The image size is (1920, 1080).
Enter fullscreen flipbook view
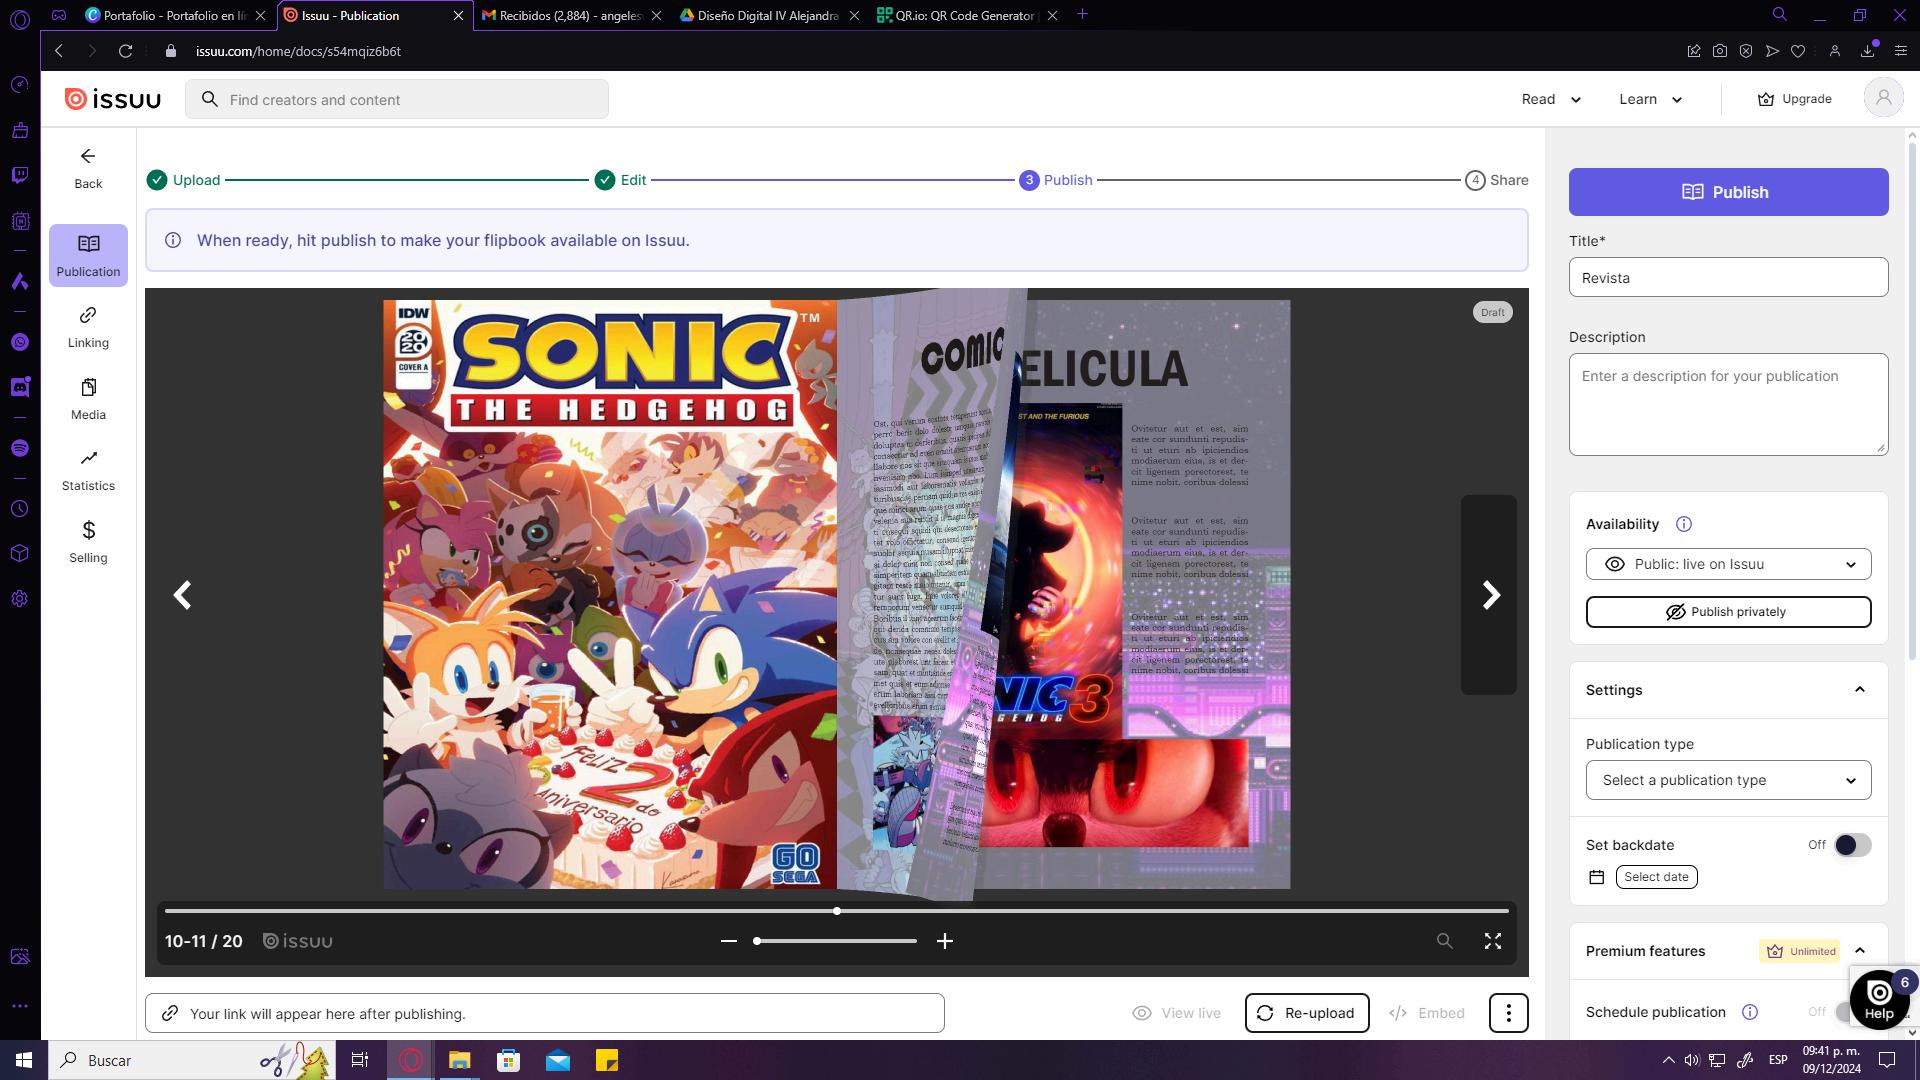[x=1492, y=941]
